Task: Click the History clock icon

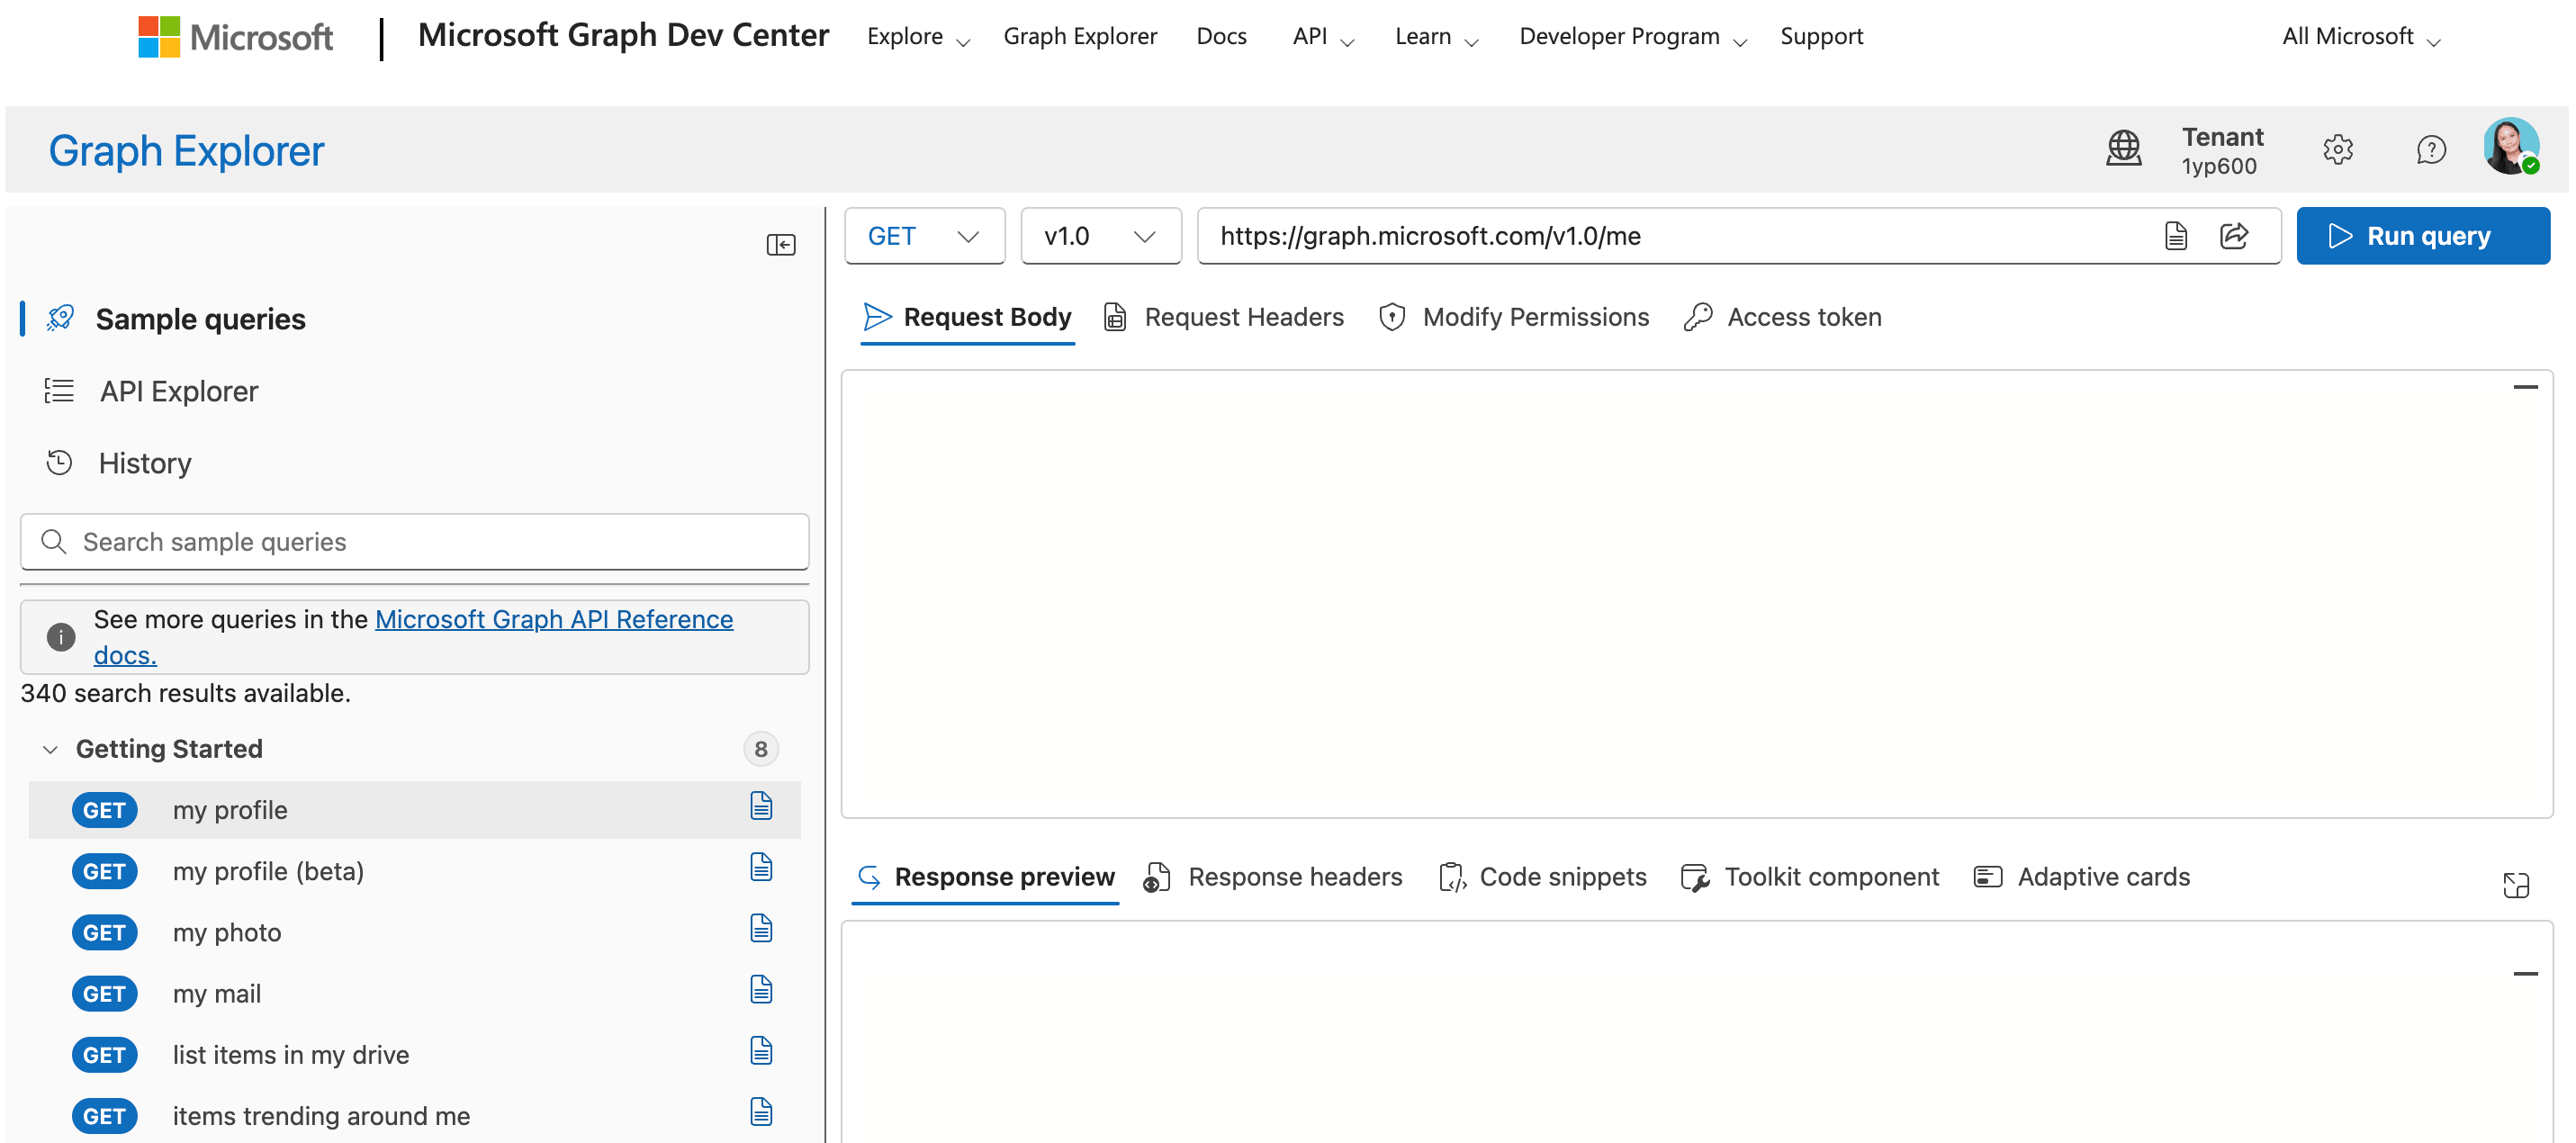Action: 59,462
